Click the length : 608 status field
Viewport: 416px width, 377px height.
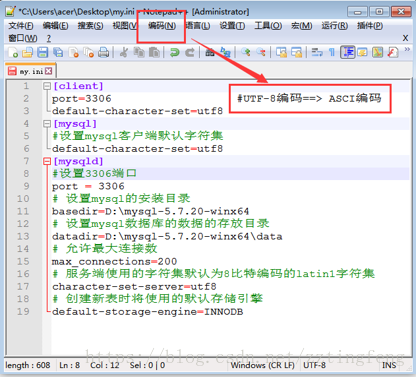(x=28, y=365)
